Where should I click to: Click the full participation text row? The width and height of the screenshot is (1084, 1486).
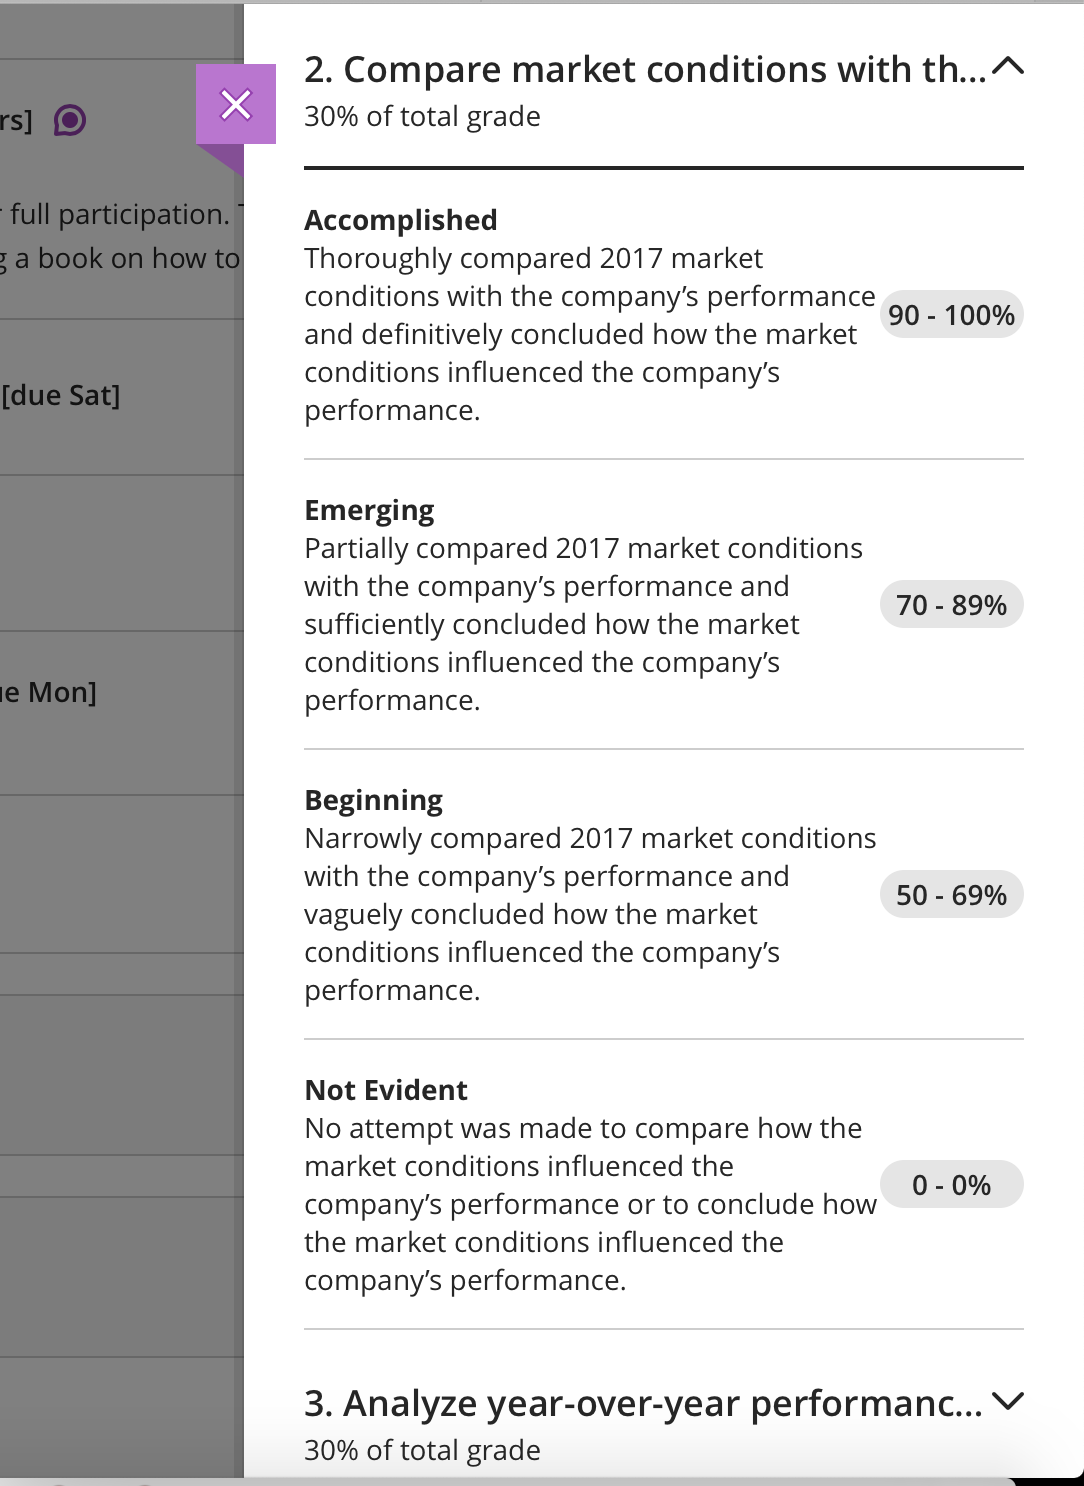120,214
